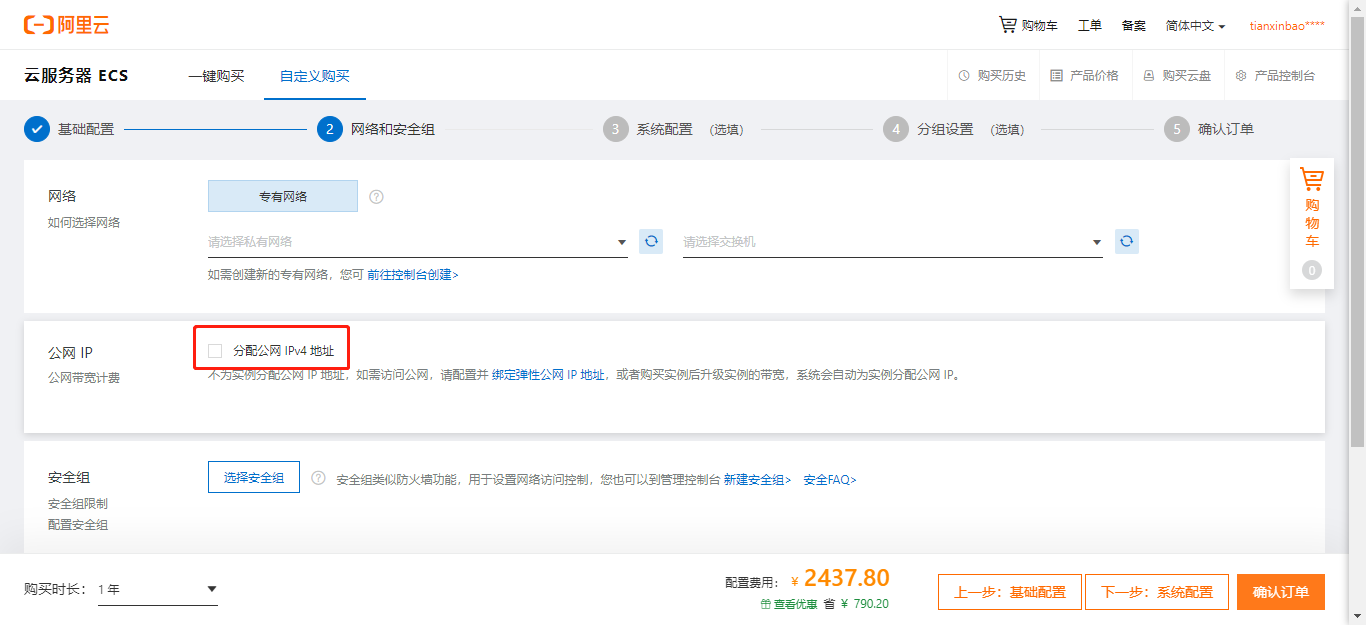This screenshot has width=1366, height=625.
Task: Open 产品价格 link
Action: [1094, 75]
